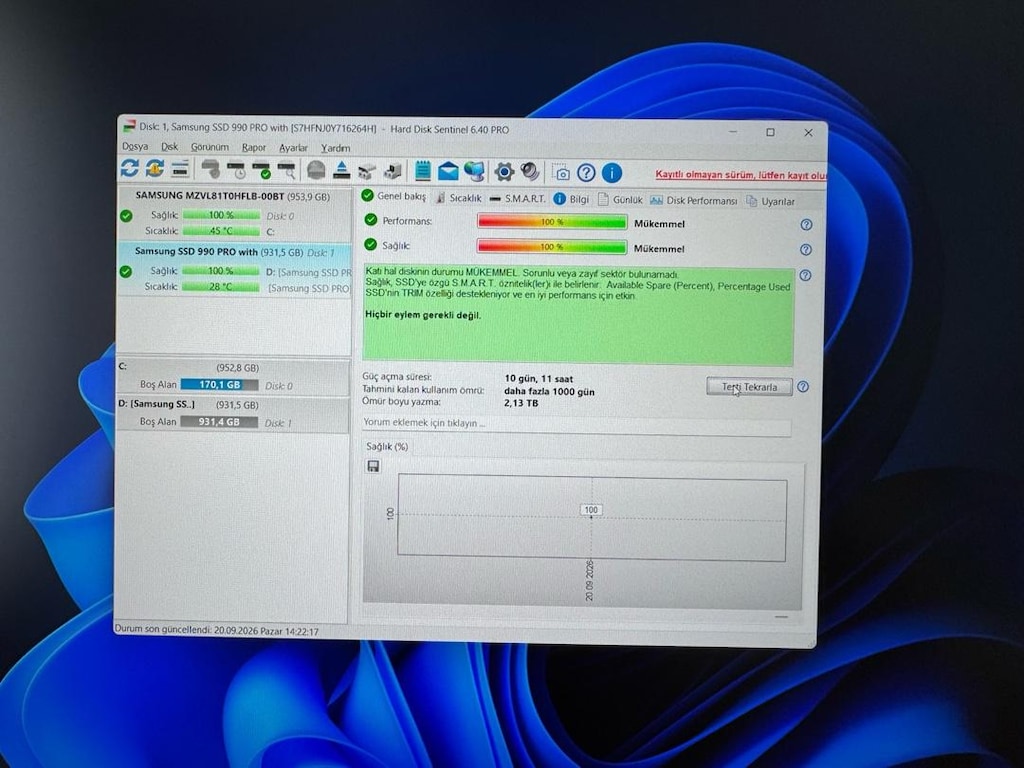Click the Durum son güncellendi status bar text
The height and width of the screenshot is (768, 1024).
[x=217, y=632]
